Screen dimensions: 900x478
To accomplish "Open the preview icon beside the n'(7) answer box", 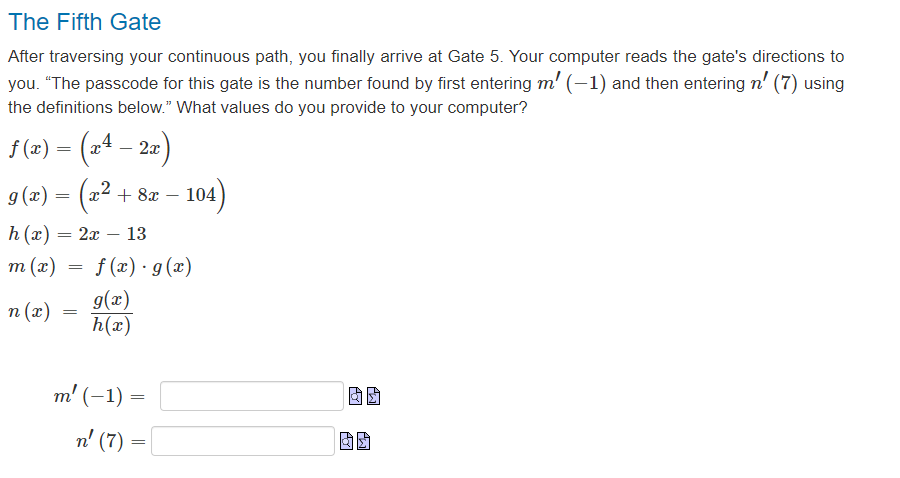I will click(346, 441).
